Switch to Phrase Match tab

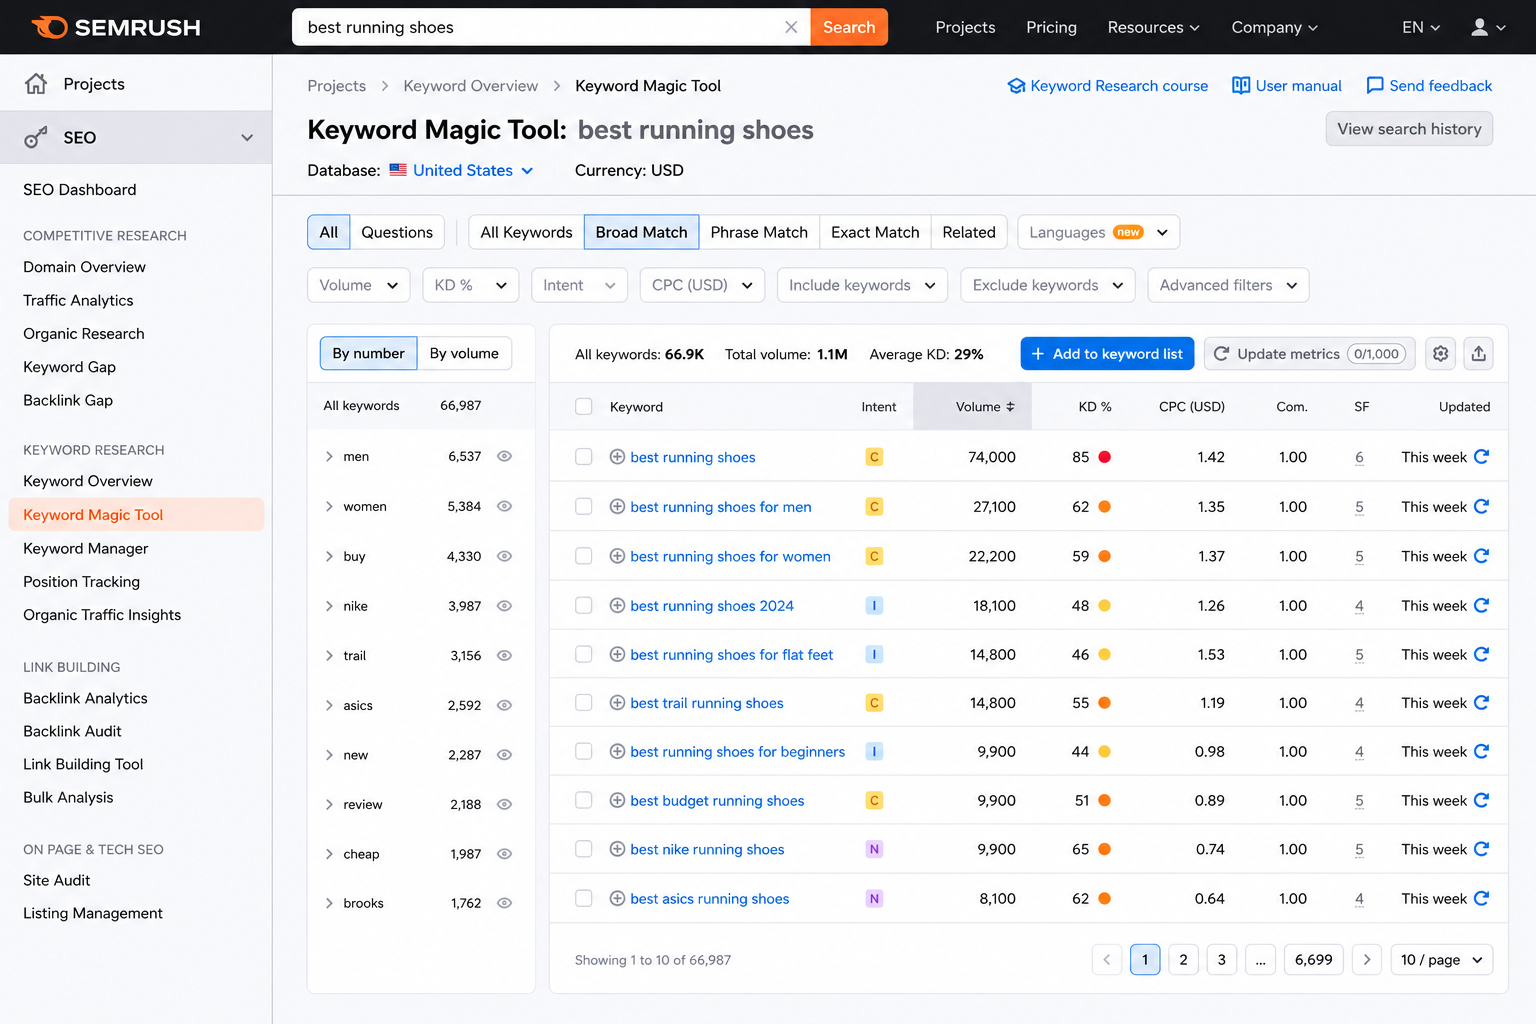coord(759,232)
